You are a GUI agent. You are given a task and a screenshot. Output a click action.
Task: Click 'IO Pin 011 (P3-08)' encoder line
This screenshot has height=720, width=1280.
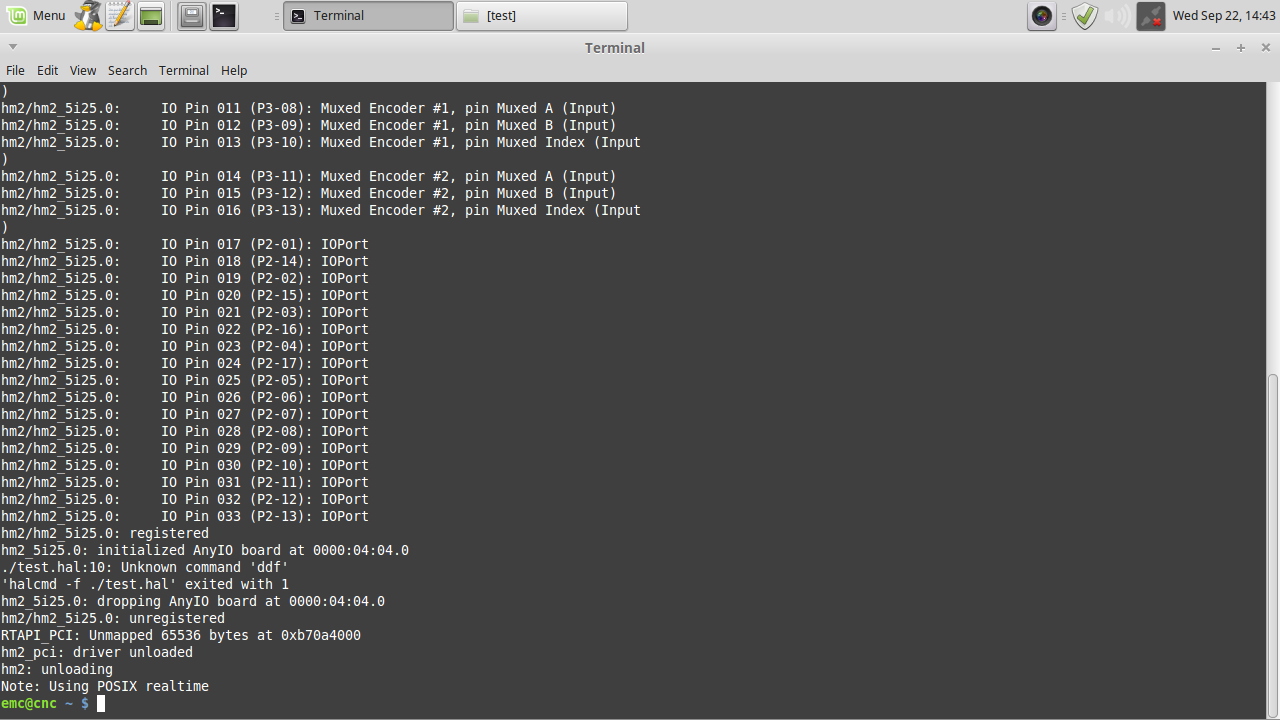click(309, 108)
